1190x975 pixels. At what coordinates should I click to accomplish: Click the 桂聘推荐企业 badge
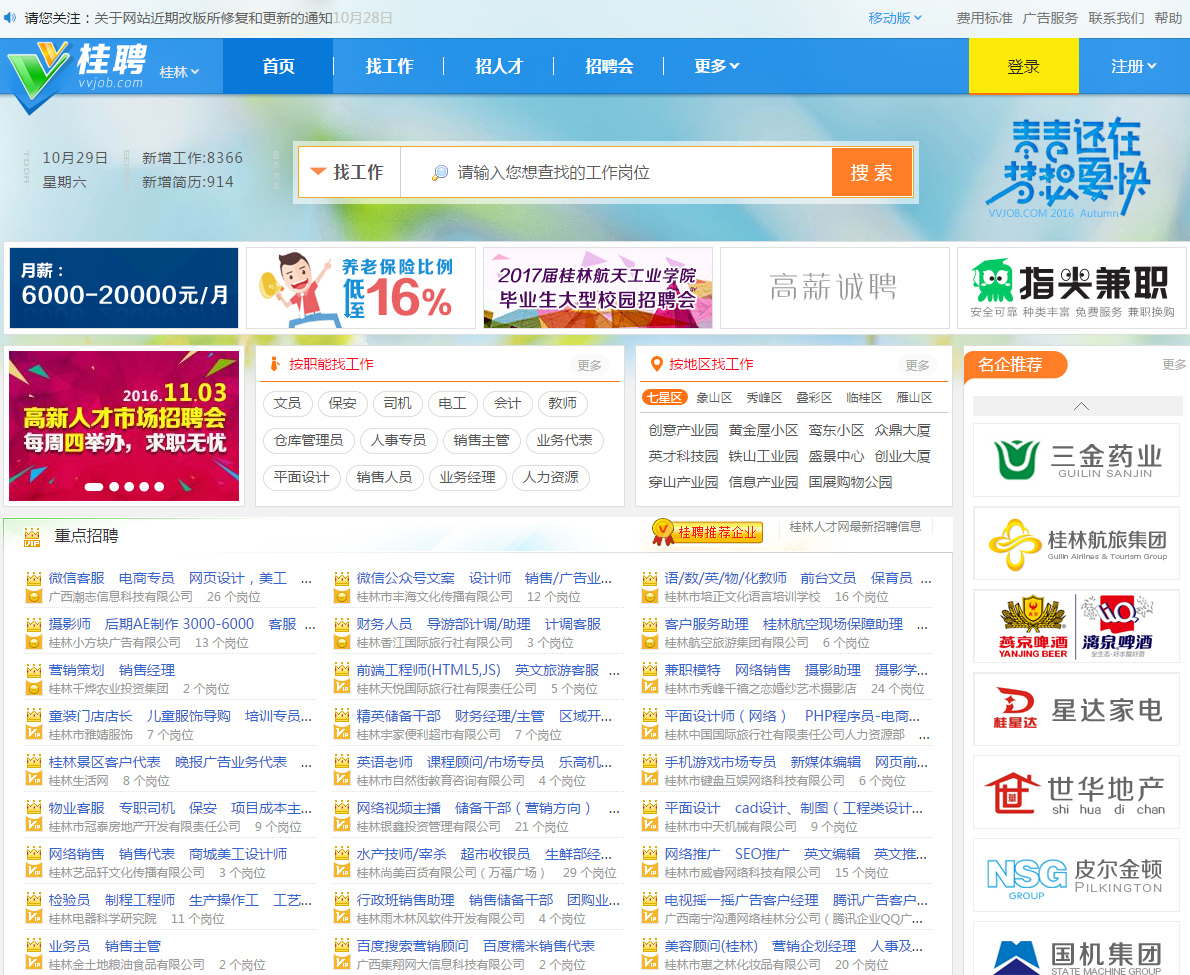click(x=707, y=532)
